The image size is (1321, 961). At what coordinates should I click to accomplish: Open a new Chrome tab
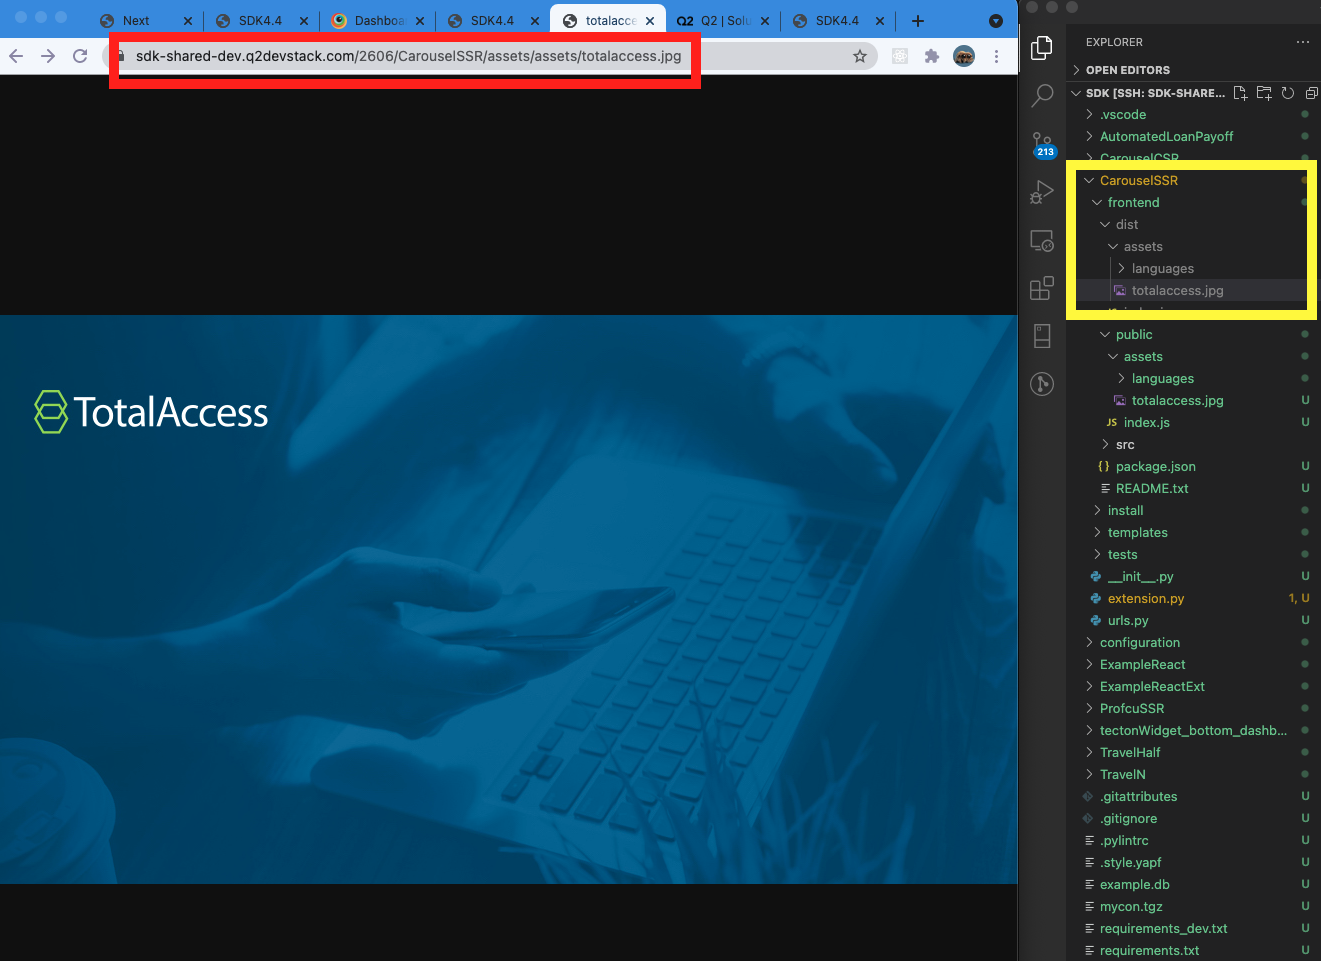click(x=918, y=21)
